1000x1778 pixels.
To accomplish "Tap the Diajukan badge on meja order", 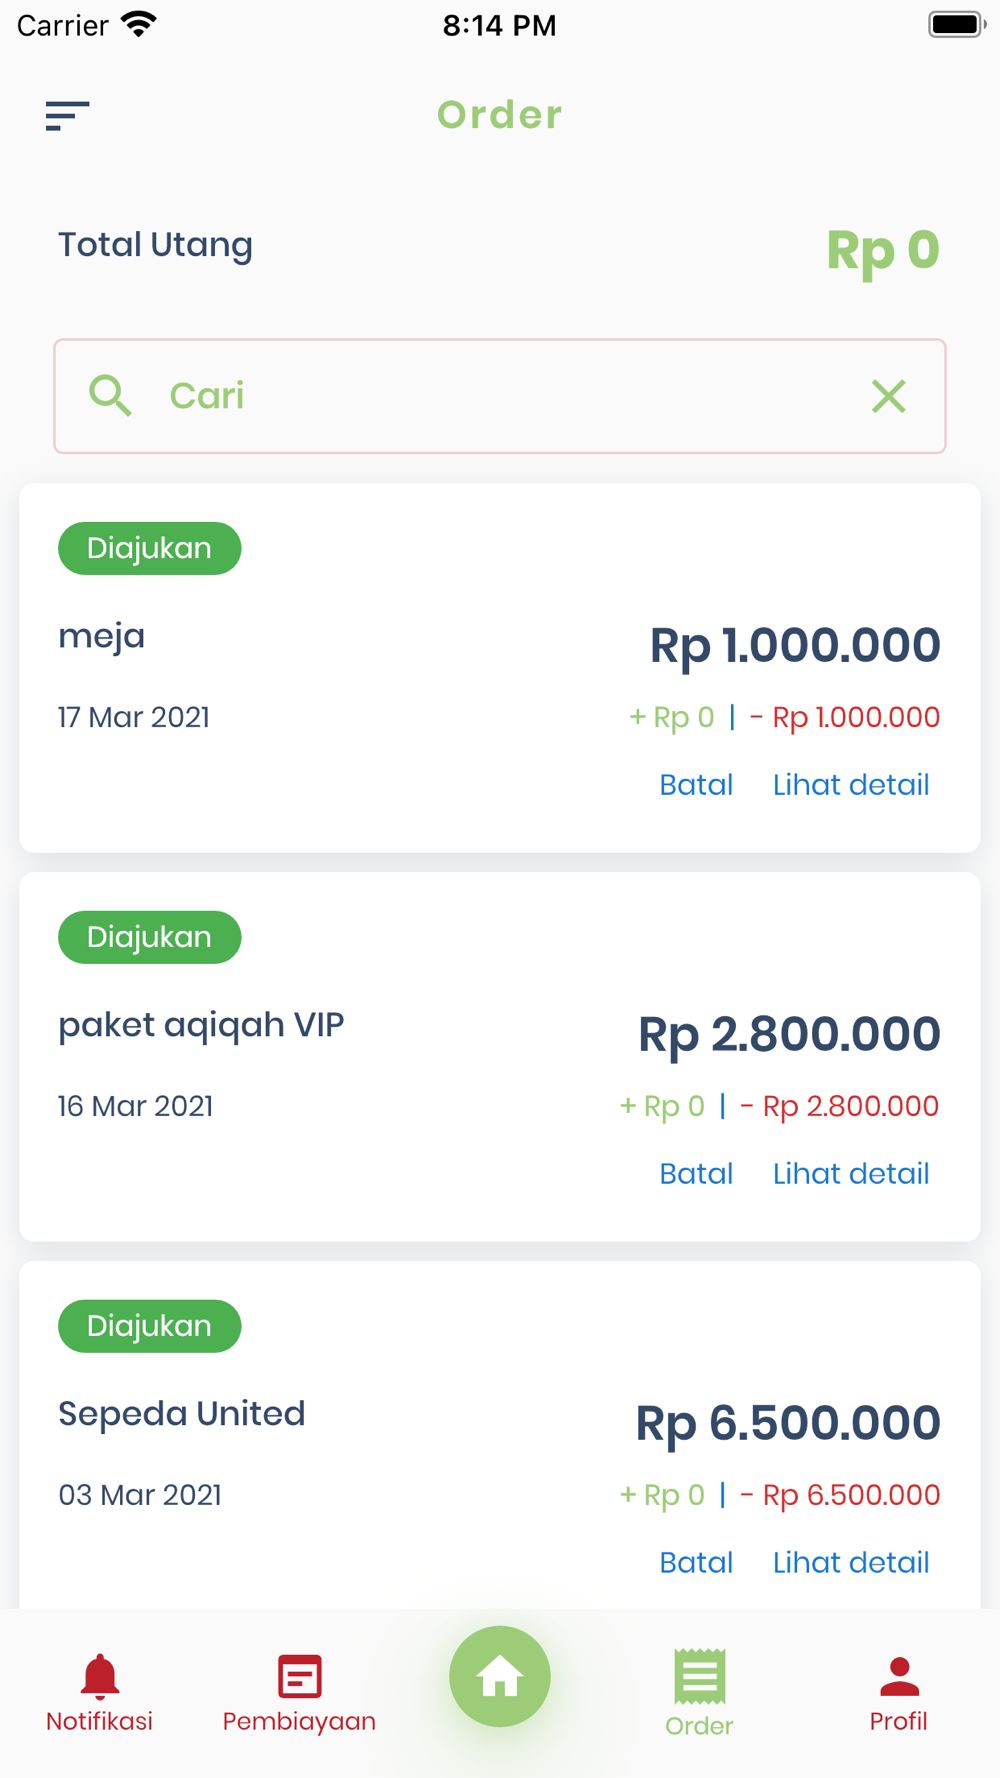I will [x=149, y=548].
